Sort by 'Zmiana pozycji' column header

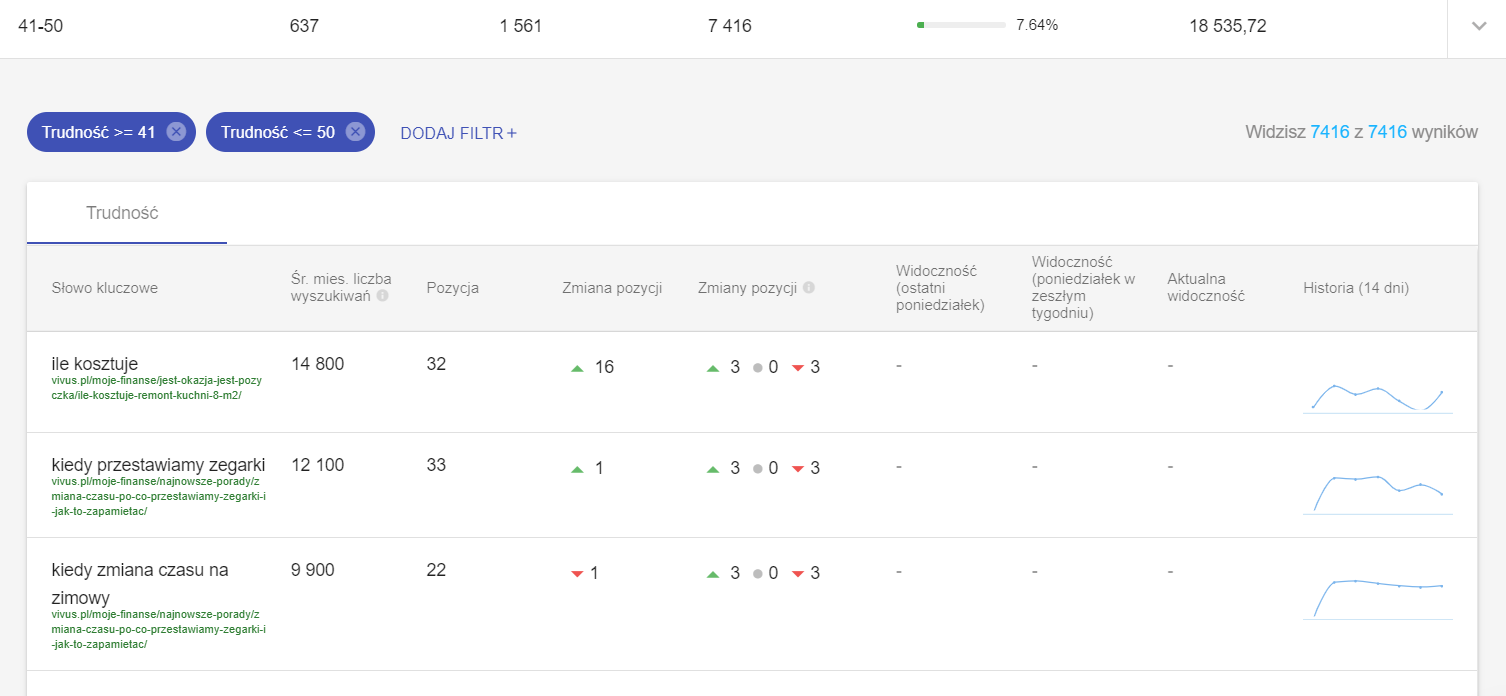coord(613,288)
